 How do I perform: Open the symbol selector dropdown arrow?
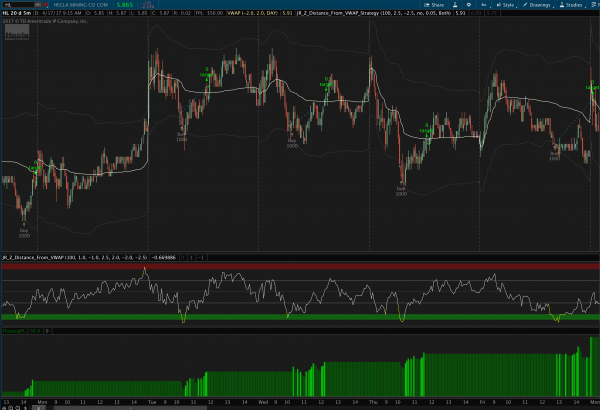pyautogui.click(x=38, y=5)
